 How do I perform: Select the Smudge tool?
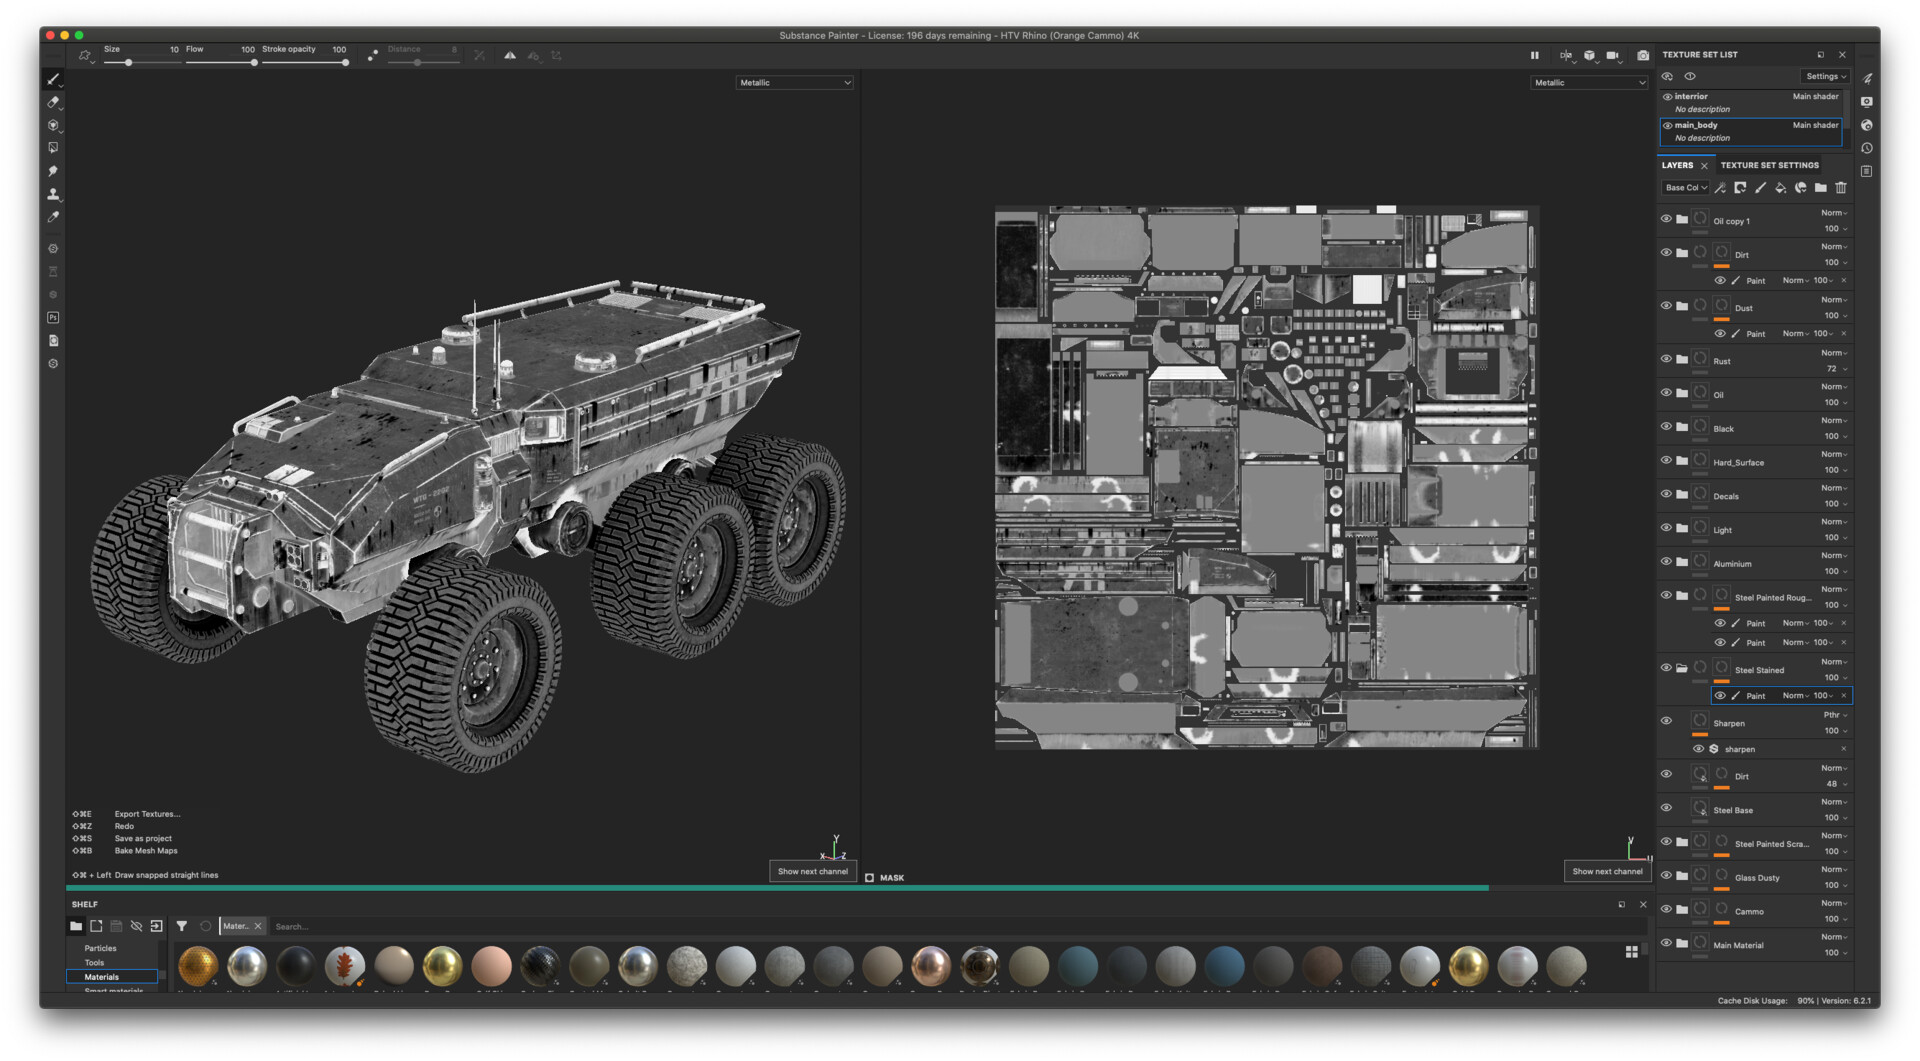[x=53, y=171]
